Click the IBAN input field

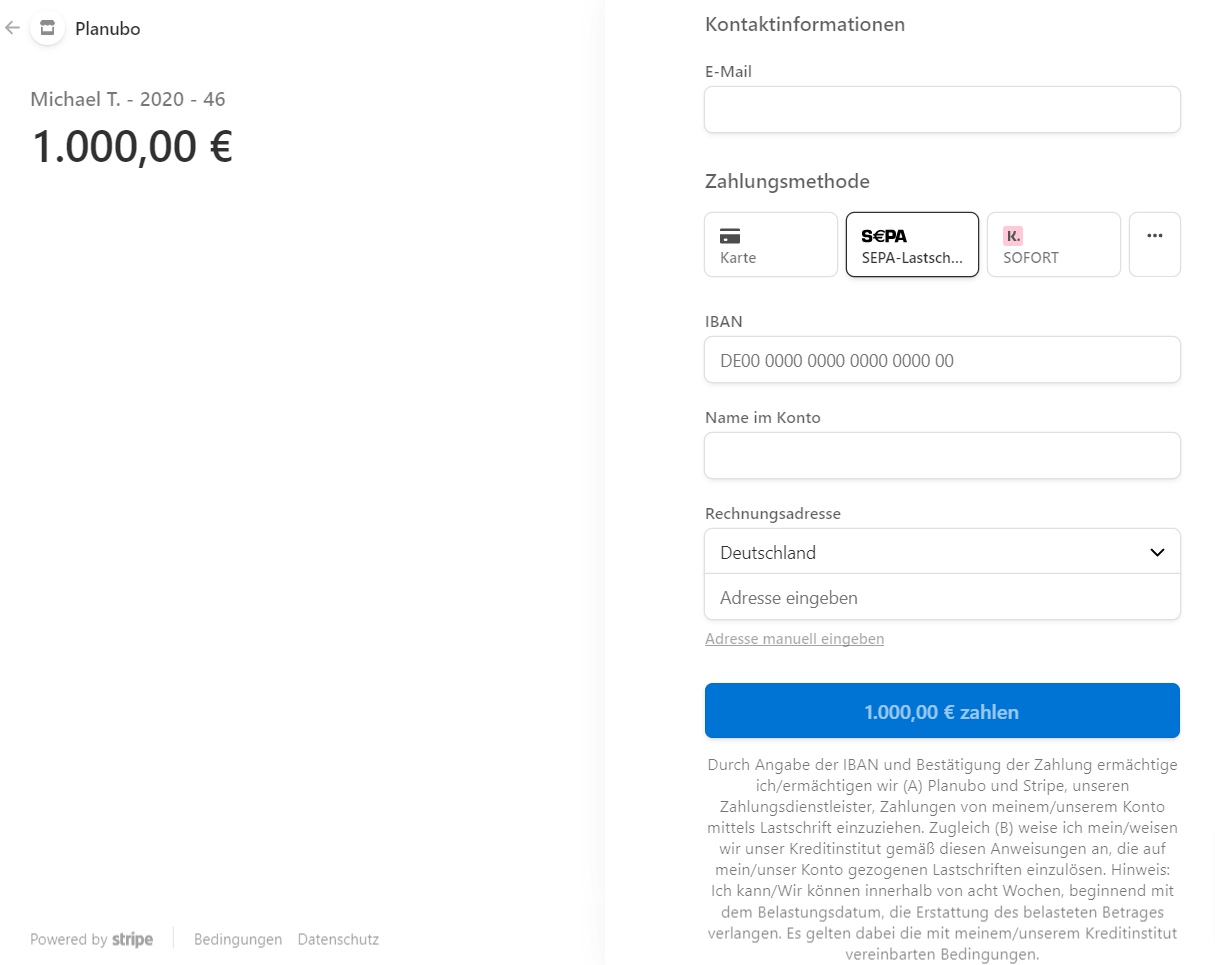pyautogui.click(x=941, y=359)
